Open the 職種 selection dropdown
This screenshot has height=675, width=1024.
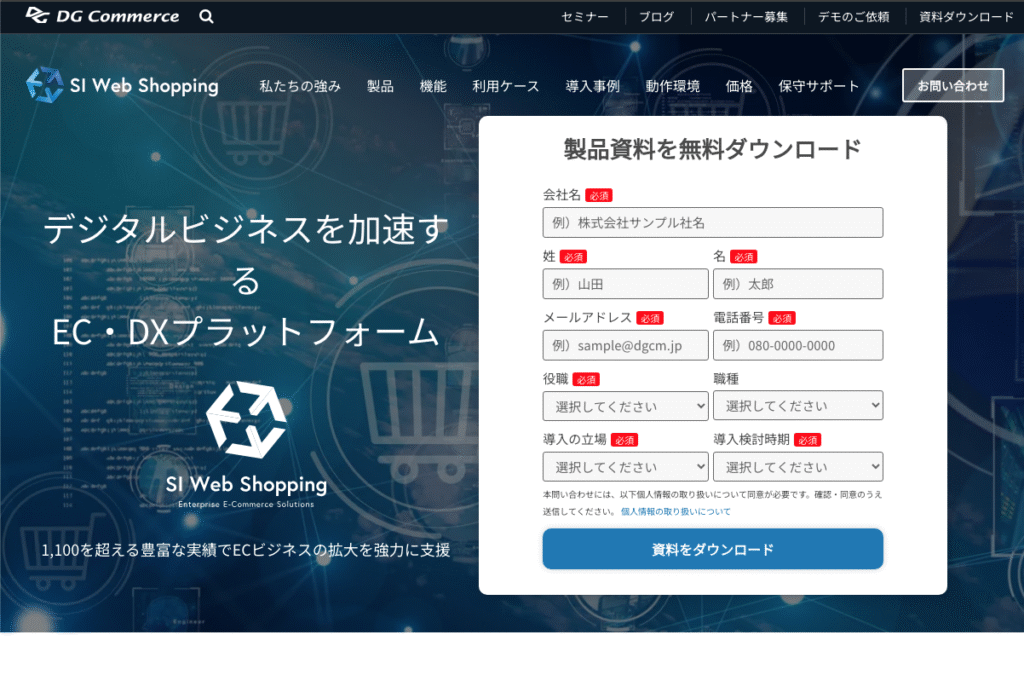point(797,405)
